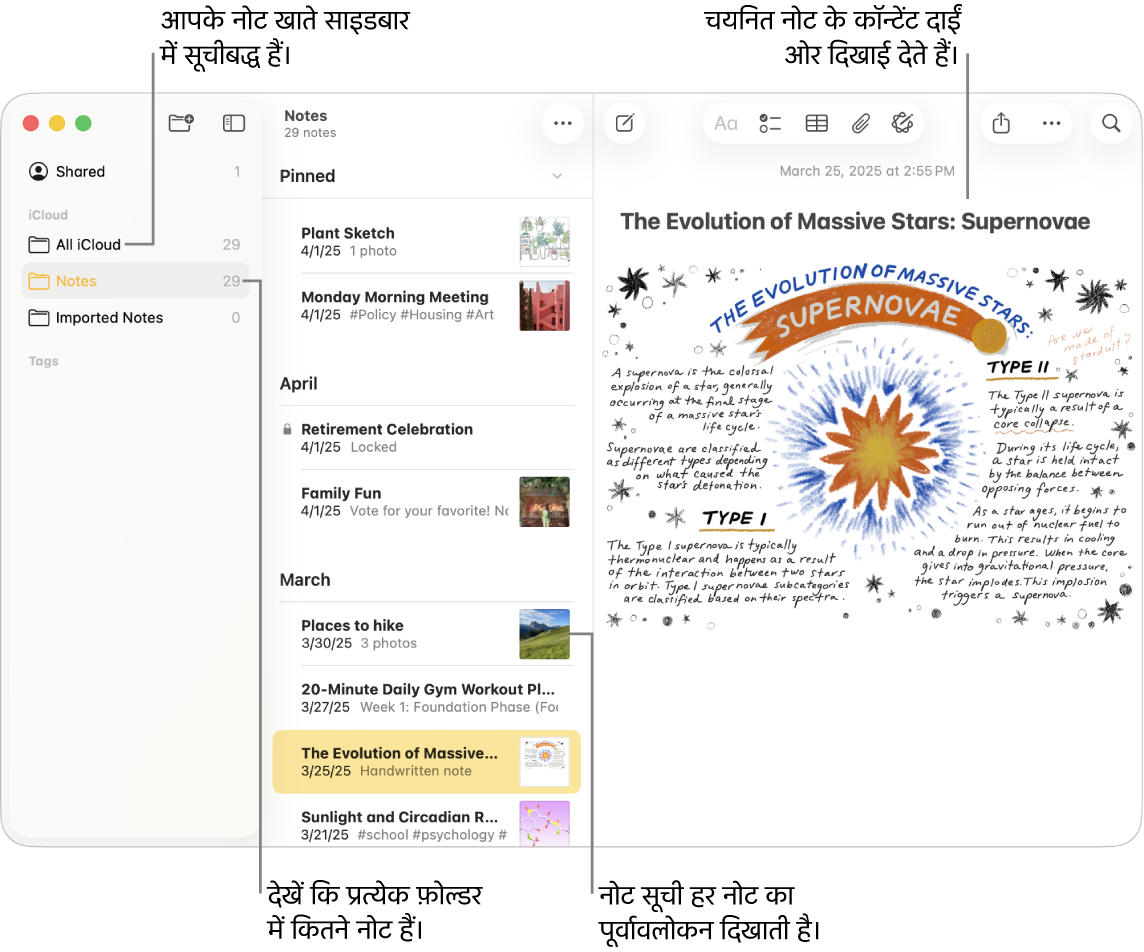
Task: Click the iCloud section header
Action: pyautogui.click(x=48, y=215)
